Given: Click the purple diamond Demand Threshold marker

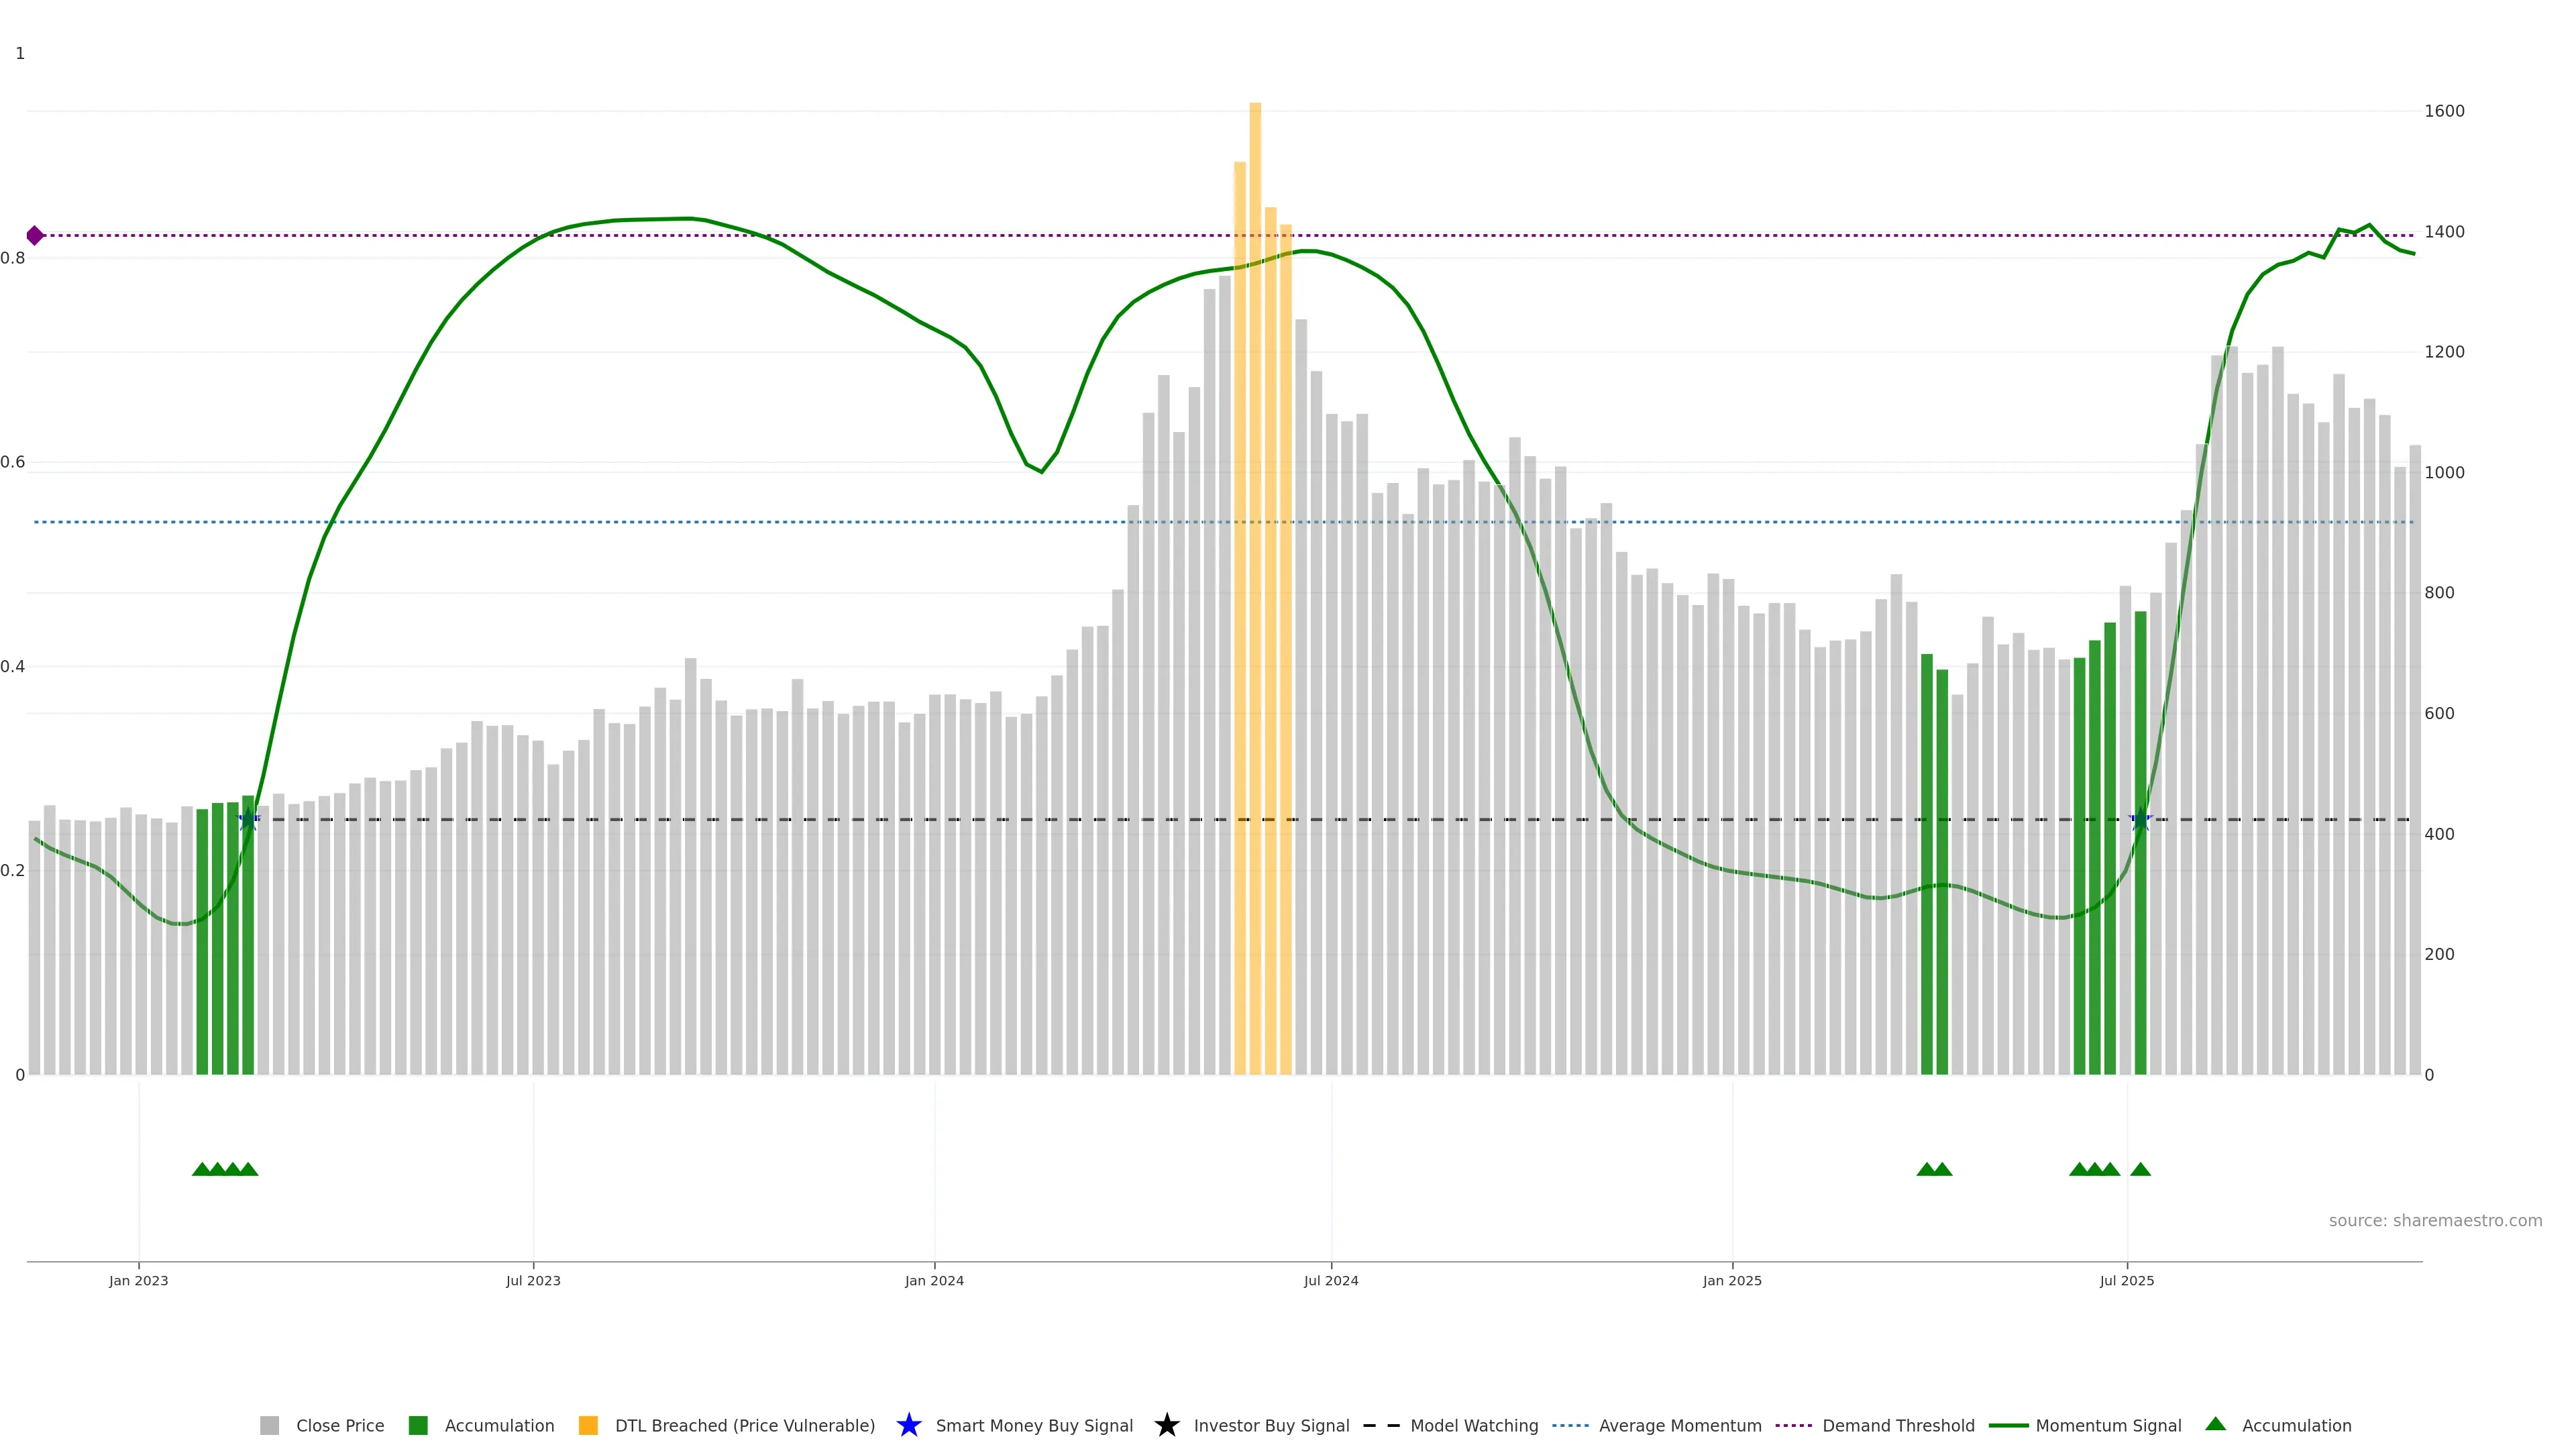Looking at the screenshot, I should coord(35,236).
